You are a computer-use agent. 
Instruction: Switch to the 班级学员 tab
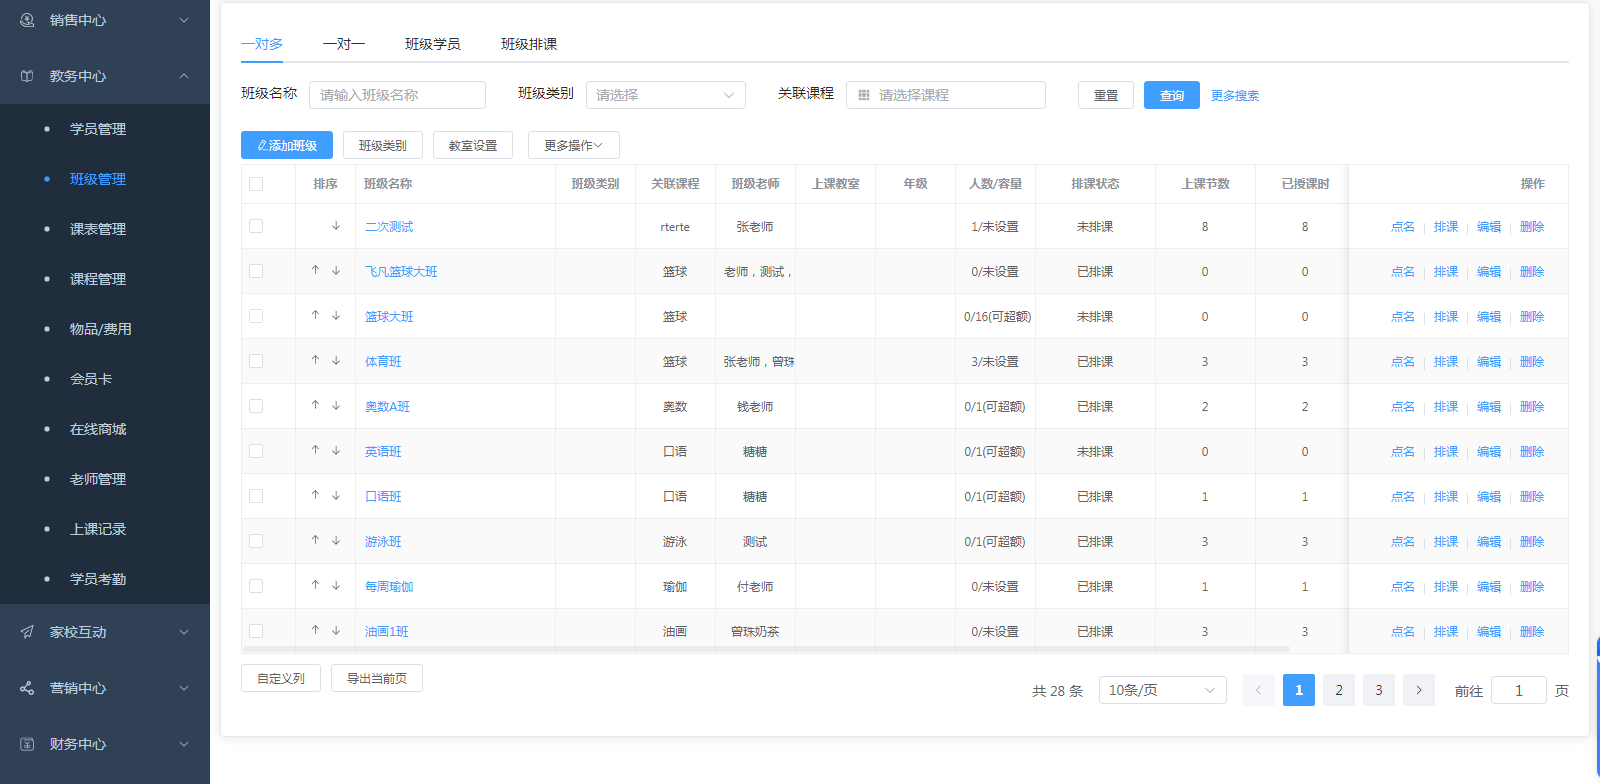click(x=433, y=44)
